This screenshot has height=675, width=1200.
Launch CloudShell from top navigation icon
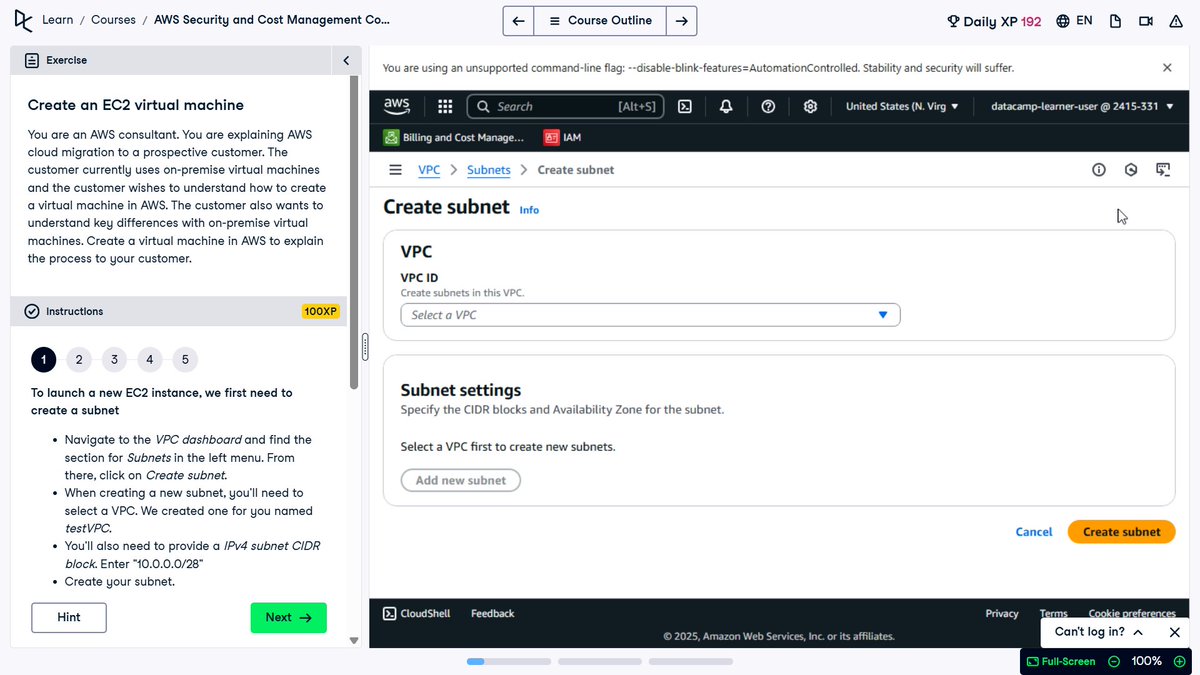click(x=685, y=106)
